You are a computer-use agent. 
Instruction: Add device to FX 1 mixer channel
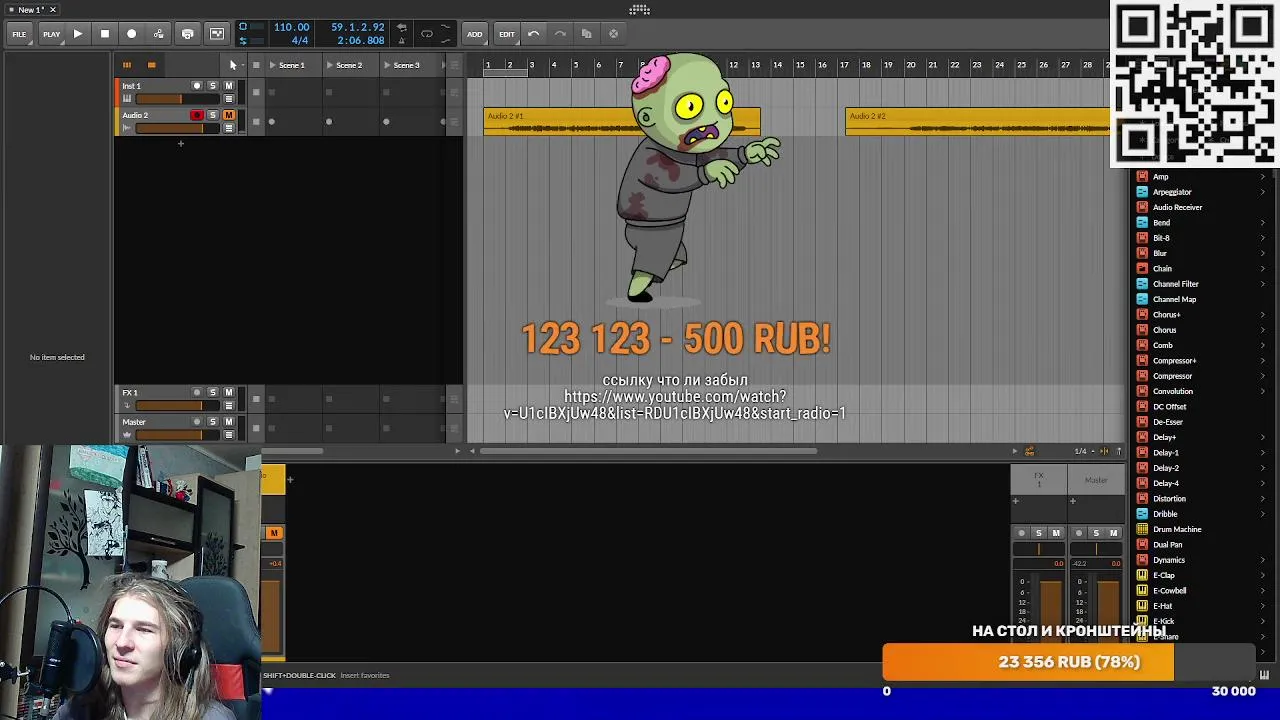click(x=1016, y=501)
